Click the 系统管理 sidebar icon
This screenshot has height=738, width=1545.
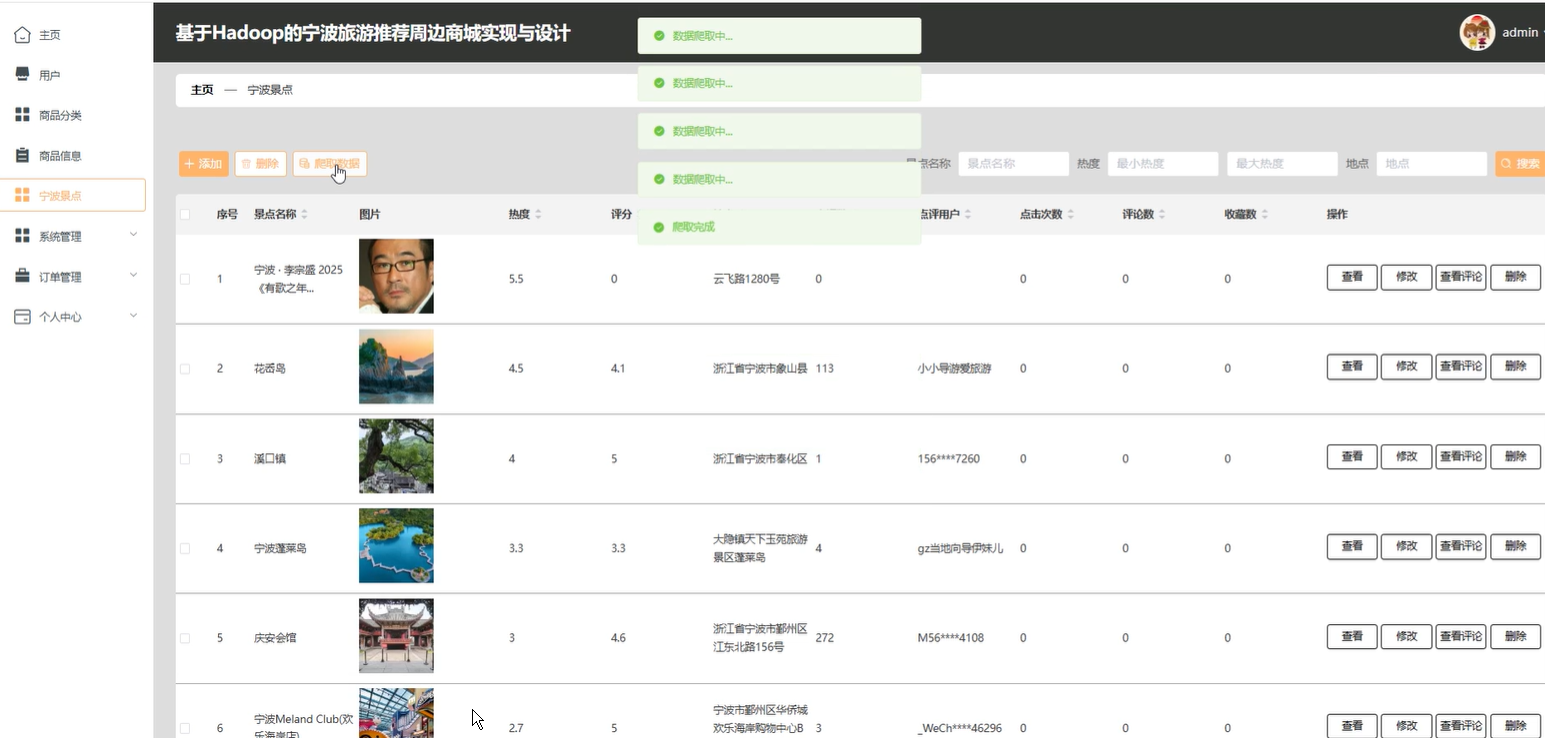(x=22, y=236)
